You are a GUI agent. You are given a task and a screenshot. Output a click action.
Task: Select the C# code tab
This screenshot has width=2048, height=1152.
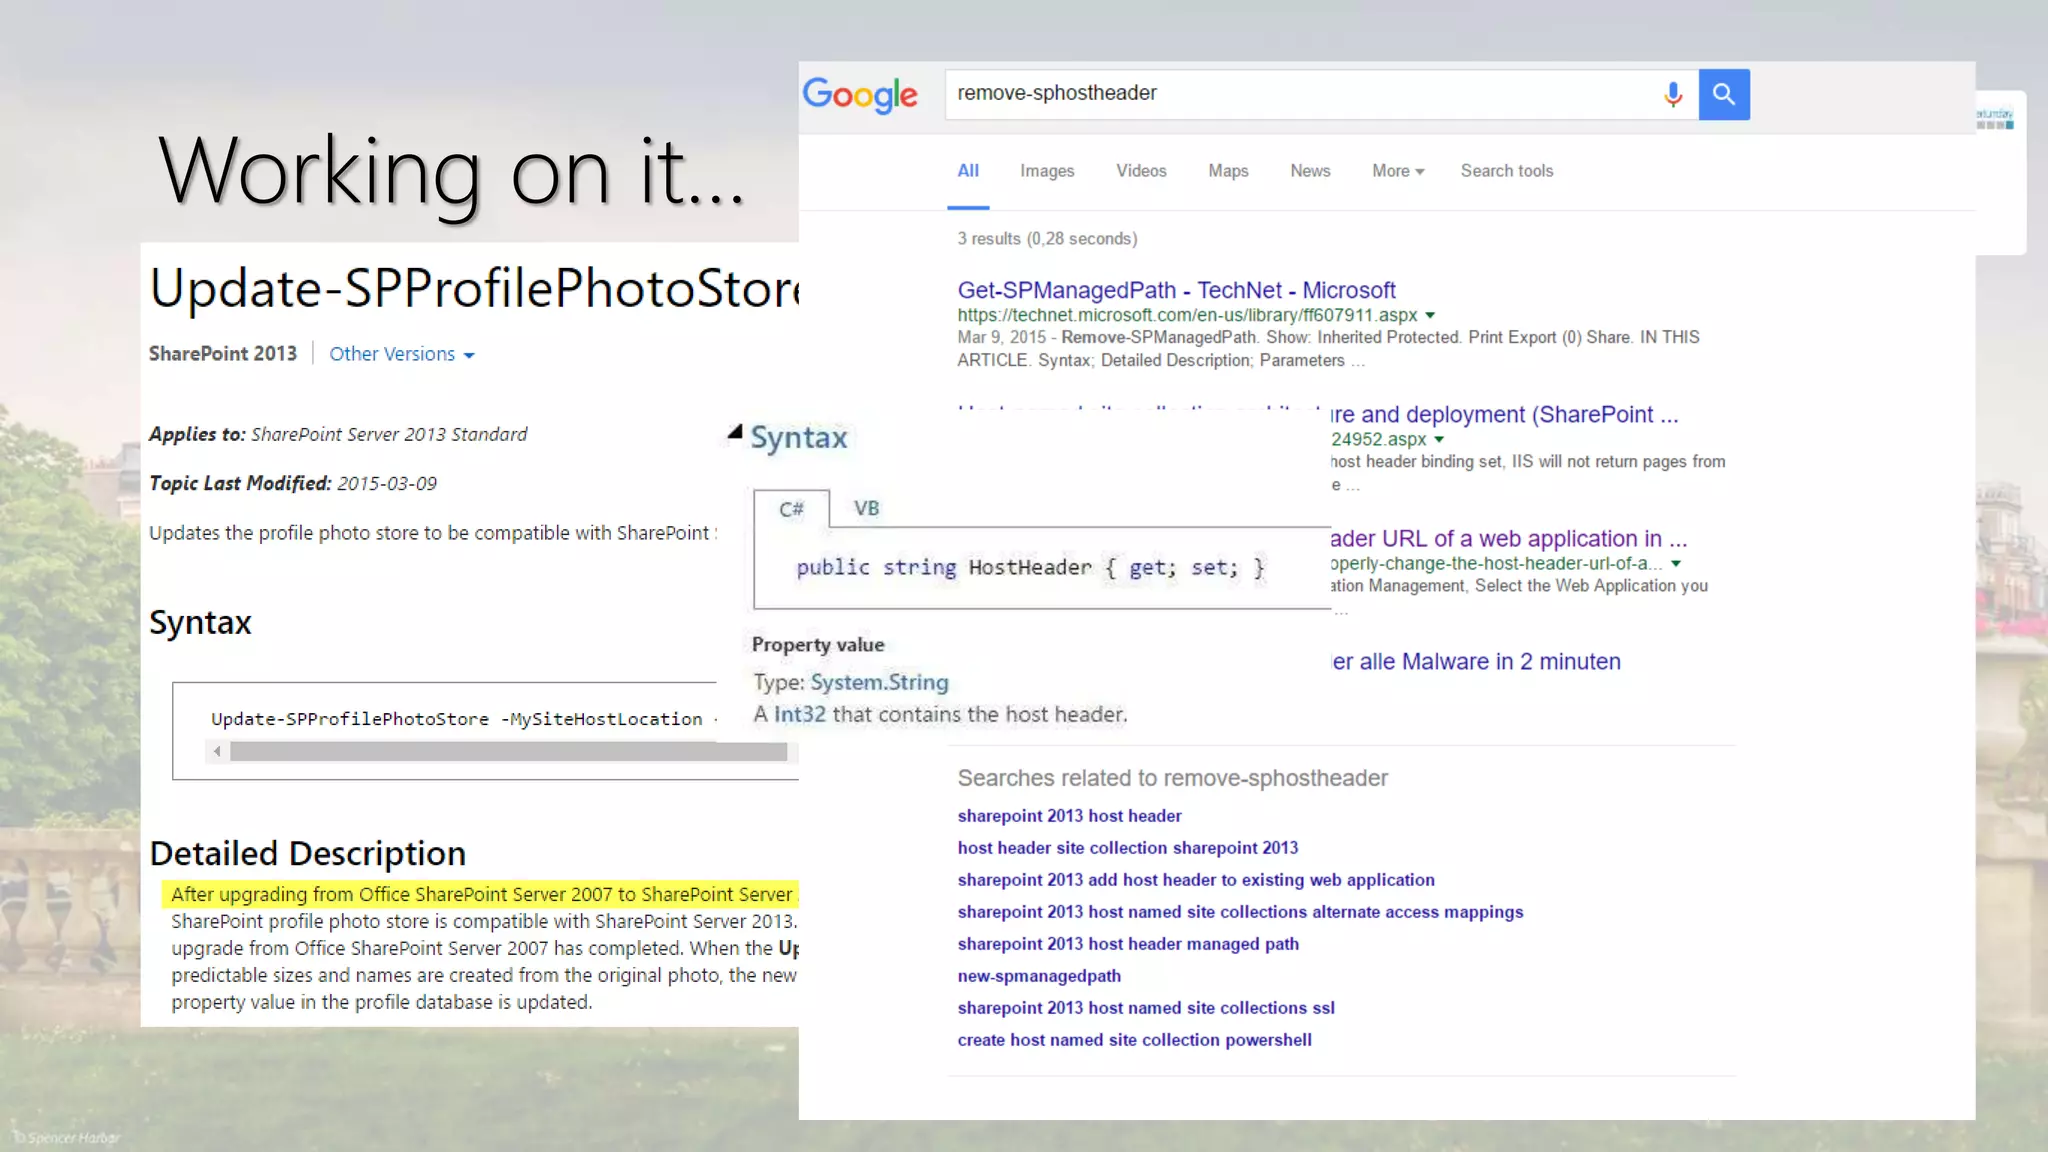pyautogui.click(x=791, y=509)
